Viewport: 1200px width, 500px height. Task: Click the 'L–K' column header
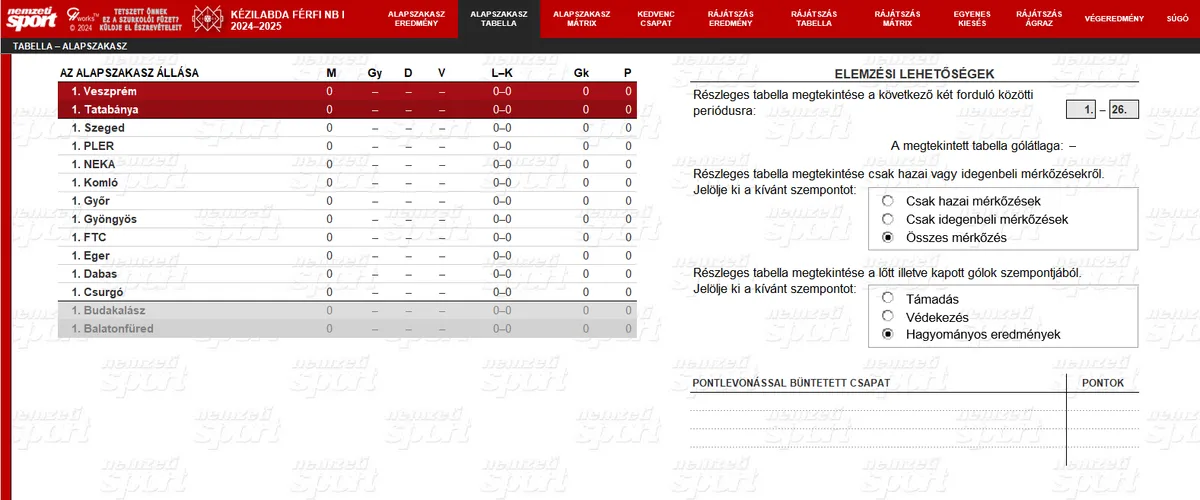point(502,73)
